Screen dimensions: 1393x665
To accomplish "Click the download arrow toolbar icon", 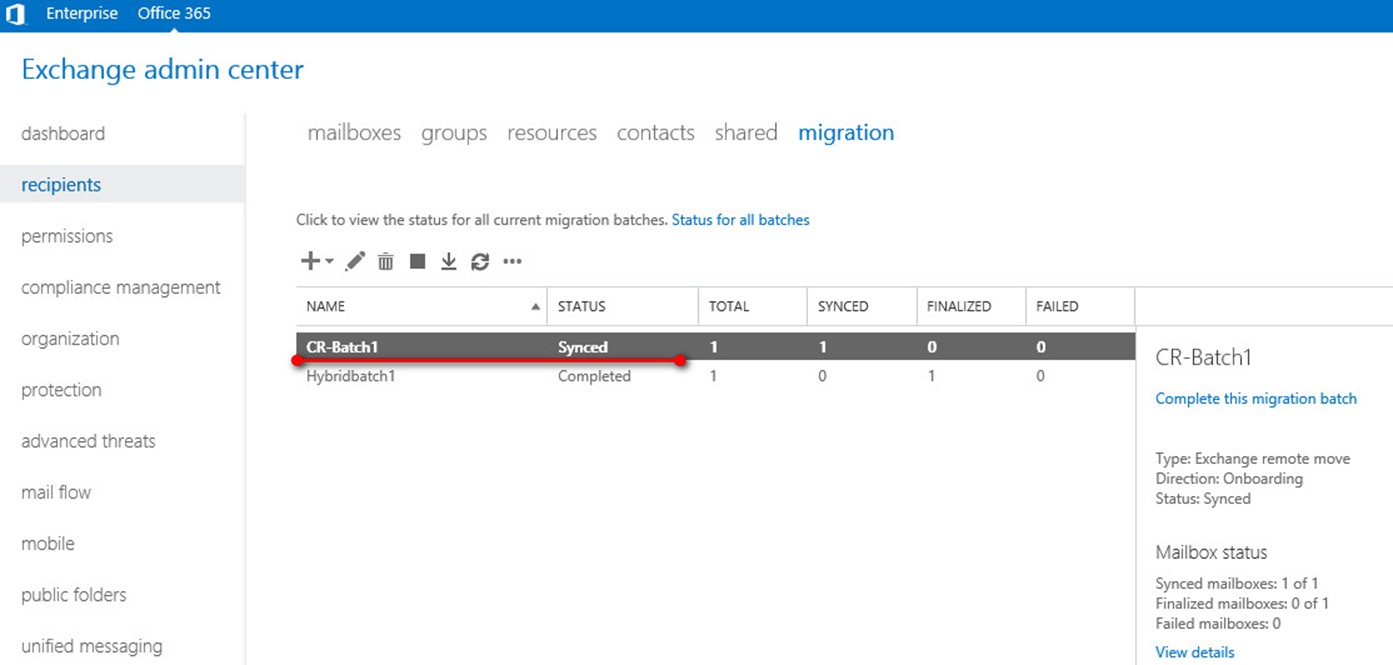I will [449, 262].
